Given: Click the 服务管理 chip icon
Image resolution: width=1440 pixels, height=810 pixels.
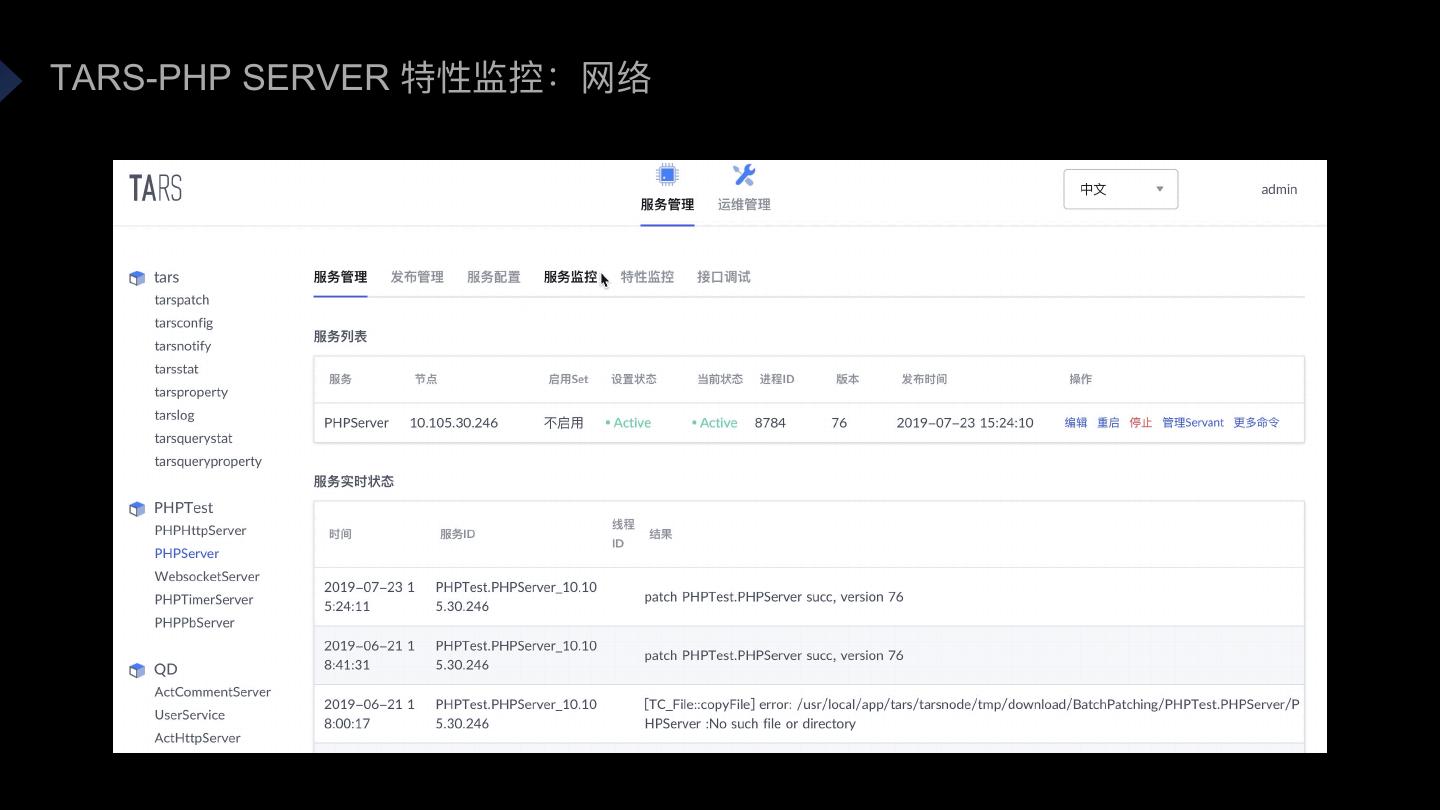Looking at the screenshot, I should tap(667, 176).
